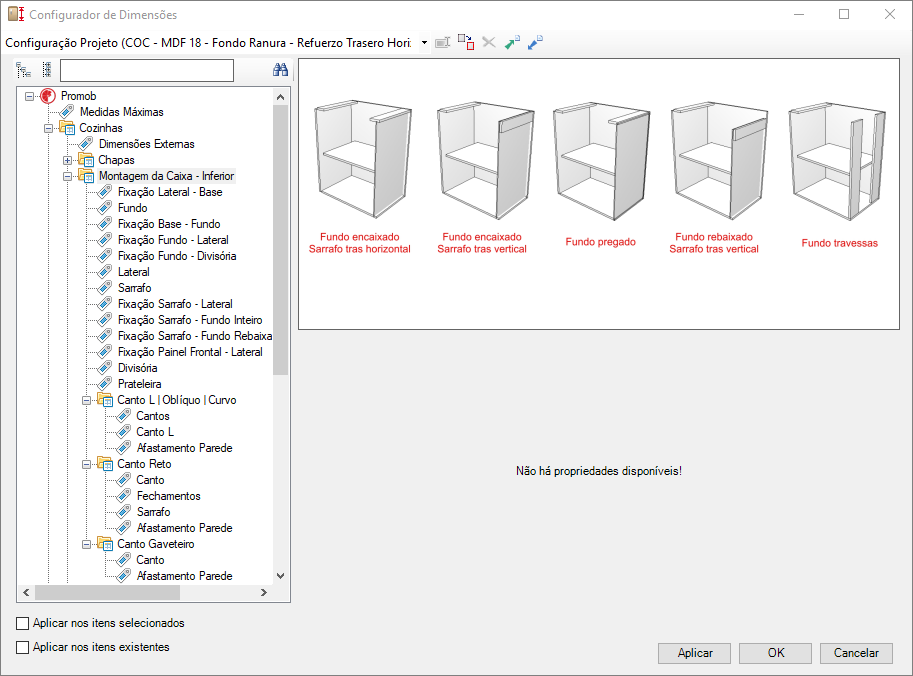Click the gray X delete configuration icon
Image resolution: width=913 pixels, height=676 pixels.
489,43
